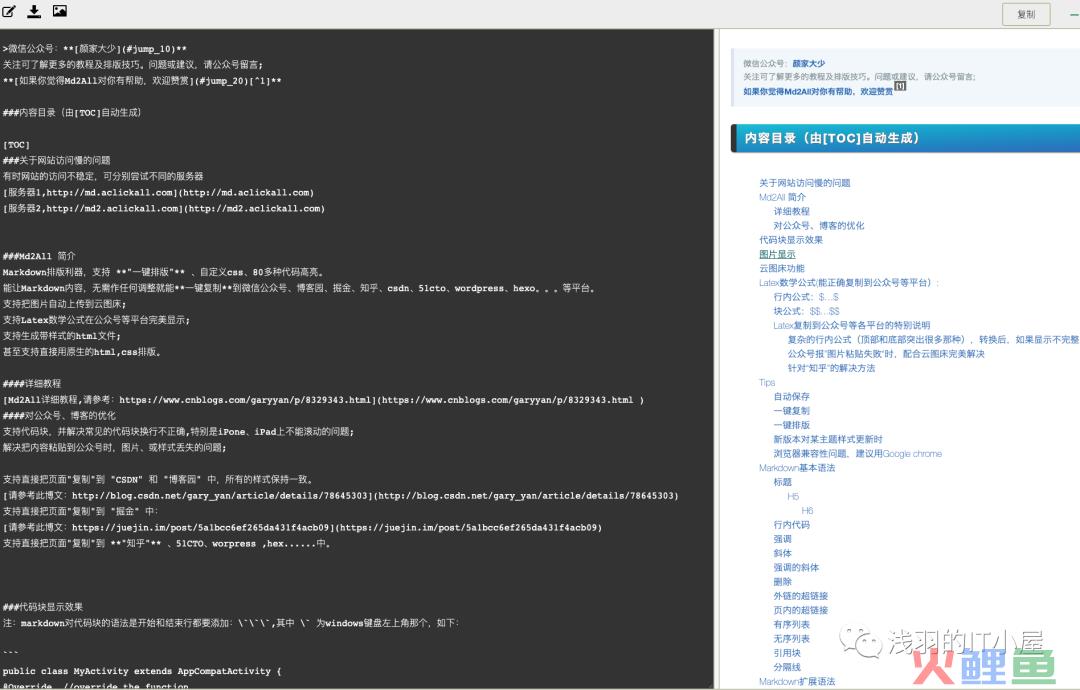Jump to Tips section in TOC

[767, 382]
